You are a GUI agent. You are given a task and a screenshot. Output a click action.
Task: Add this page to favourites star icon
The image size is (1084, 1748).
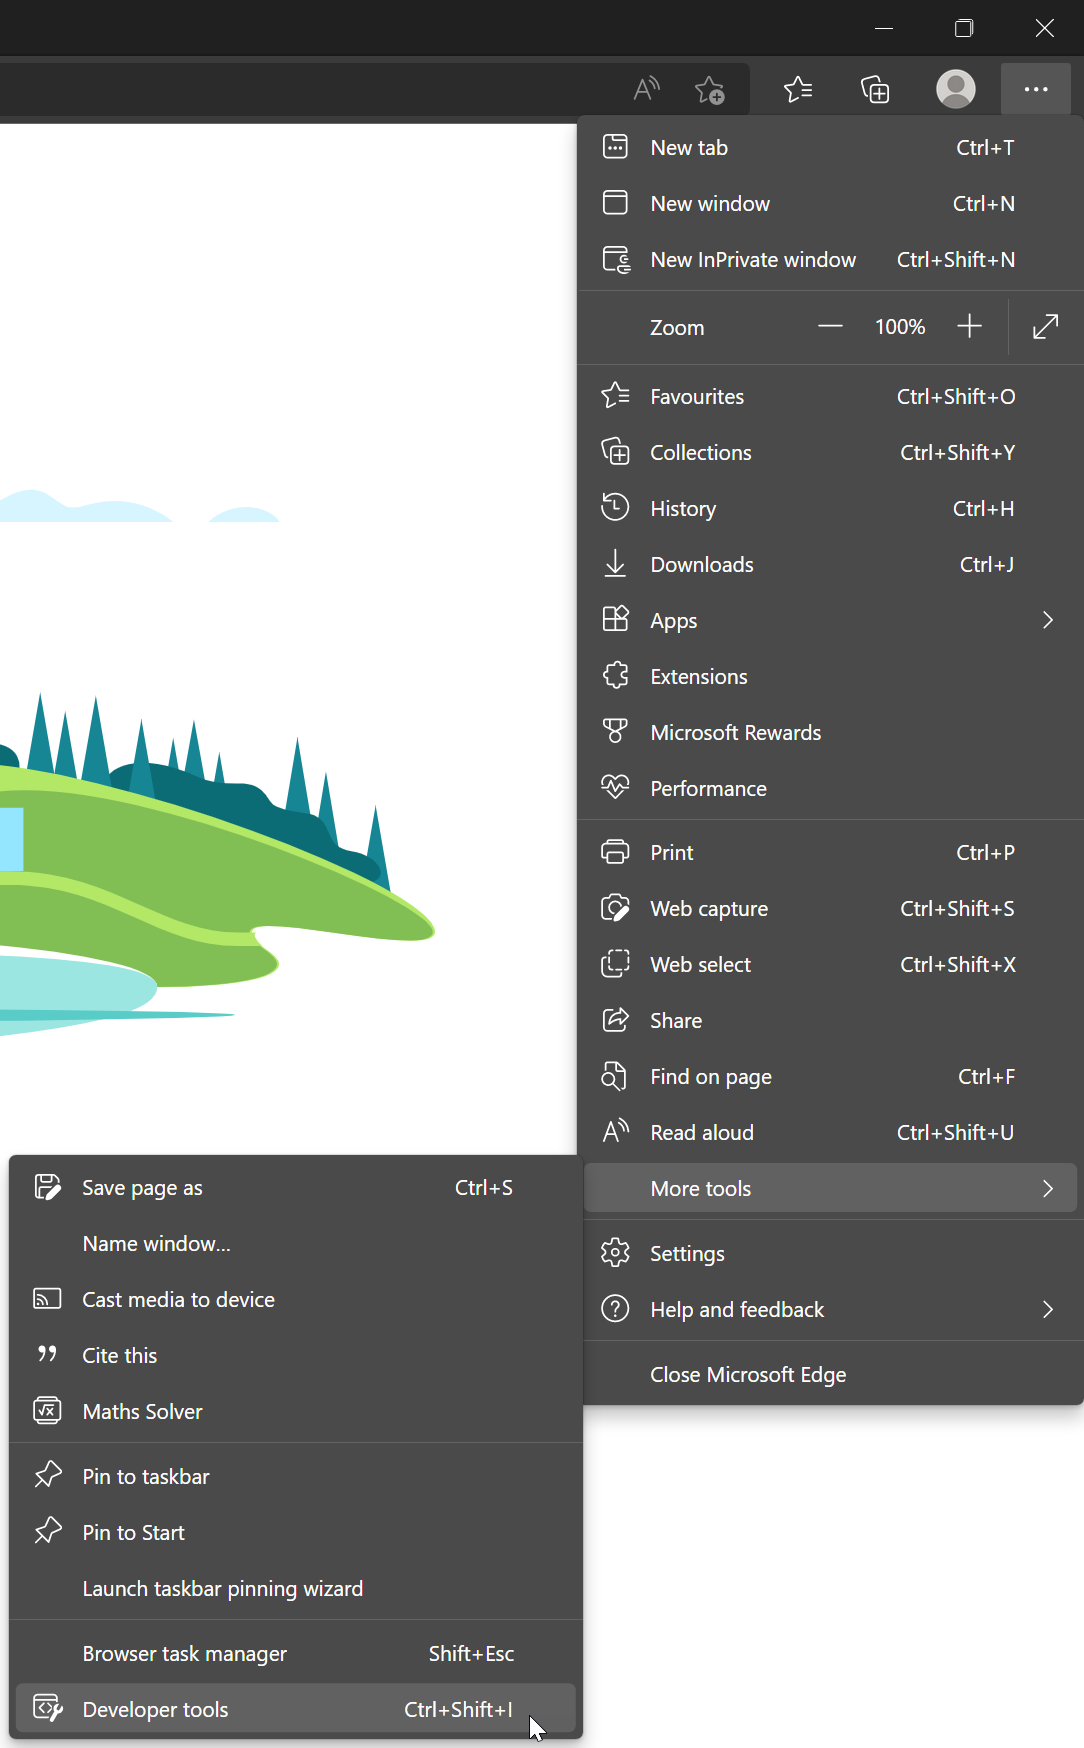click(710, 90)
